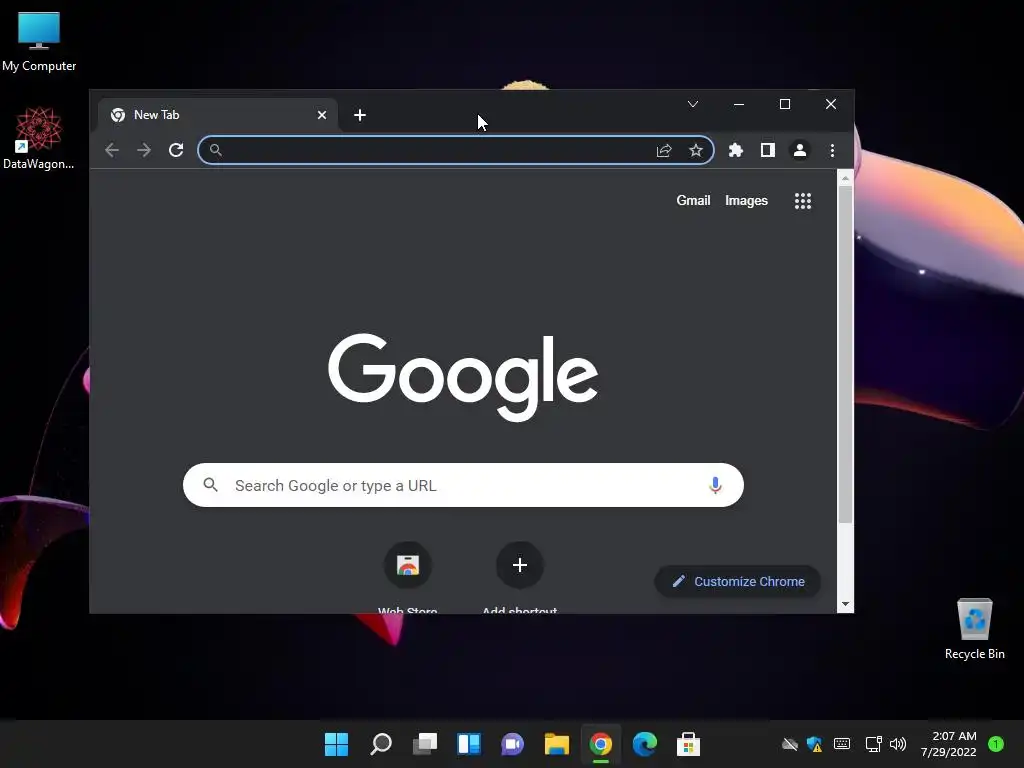This screenshot has width=1024, height=768.
Task: Click Customize Chrome button
Action: [738, 581]
